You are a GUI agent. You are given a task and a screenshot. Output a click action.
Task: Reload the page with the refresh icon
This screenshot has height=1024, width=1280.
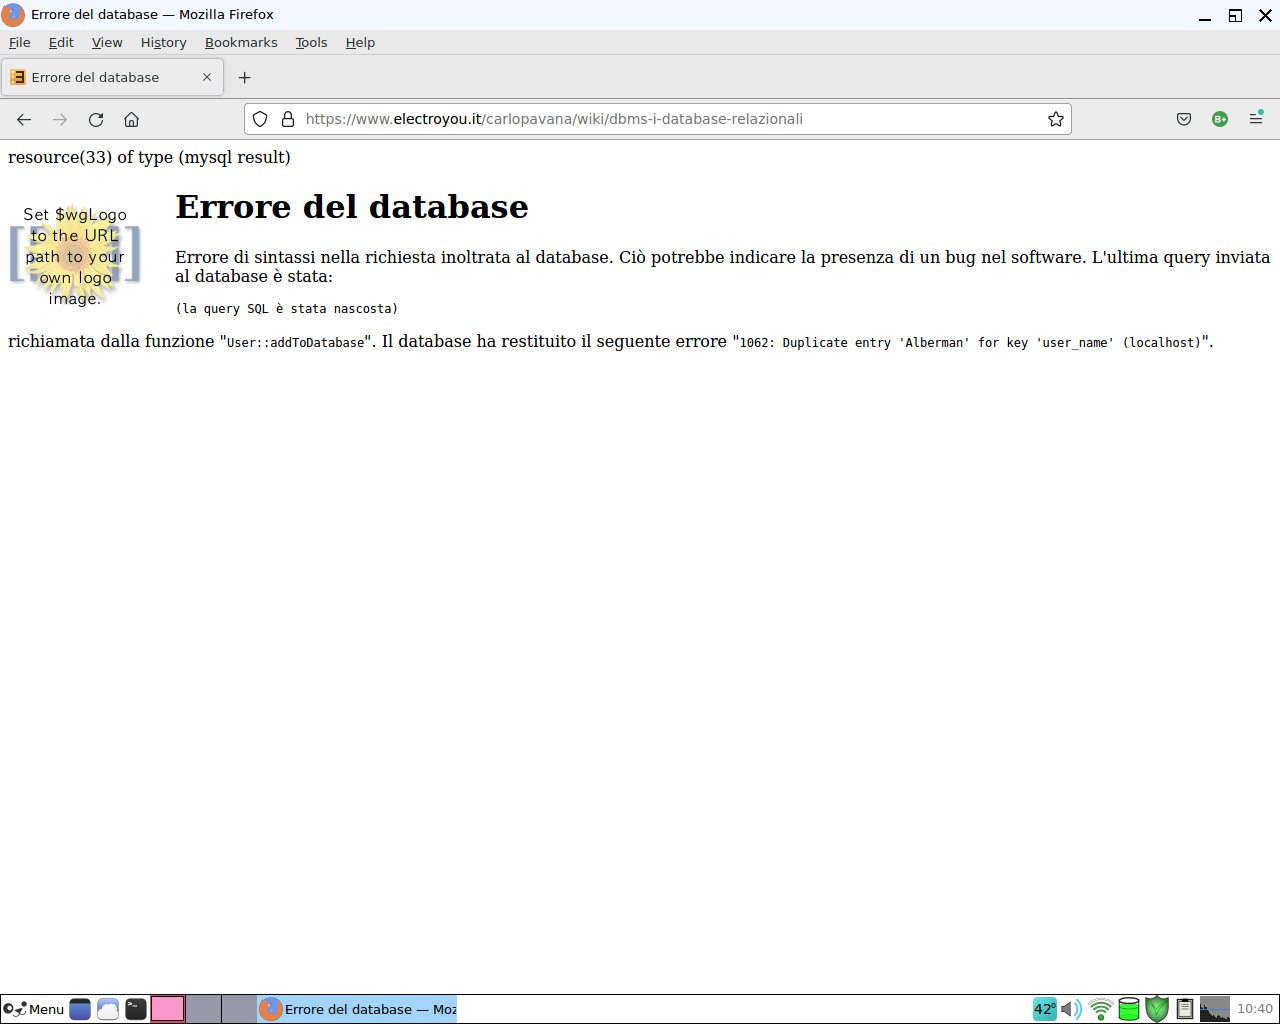pos(96,120)
